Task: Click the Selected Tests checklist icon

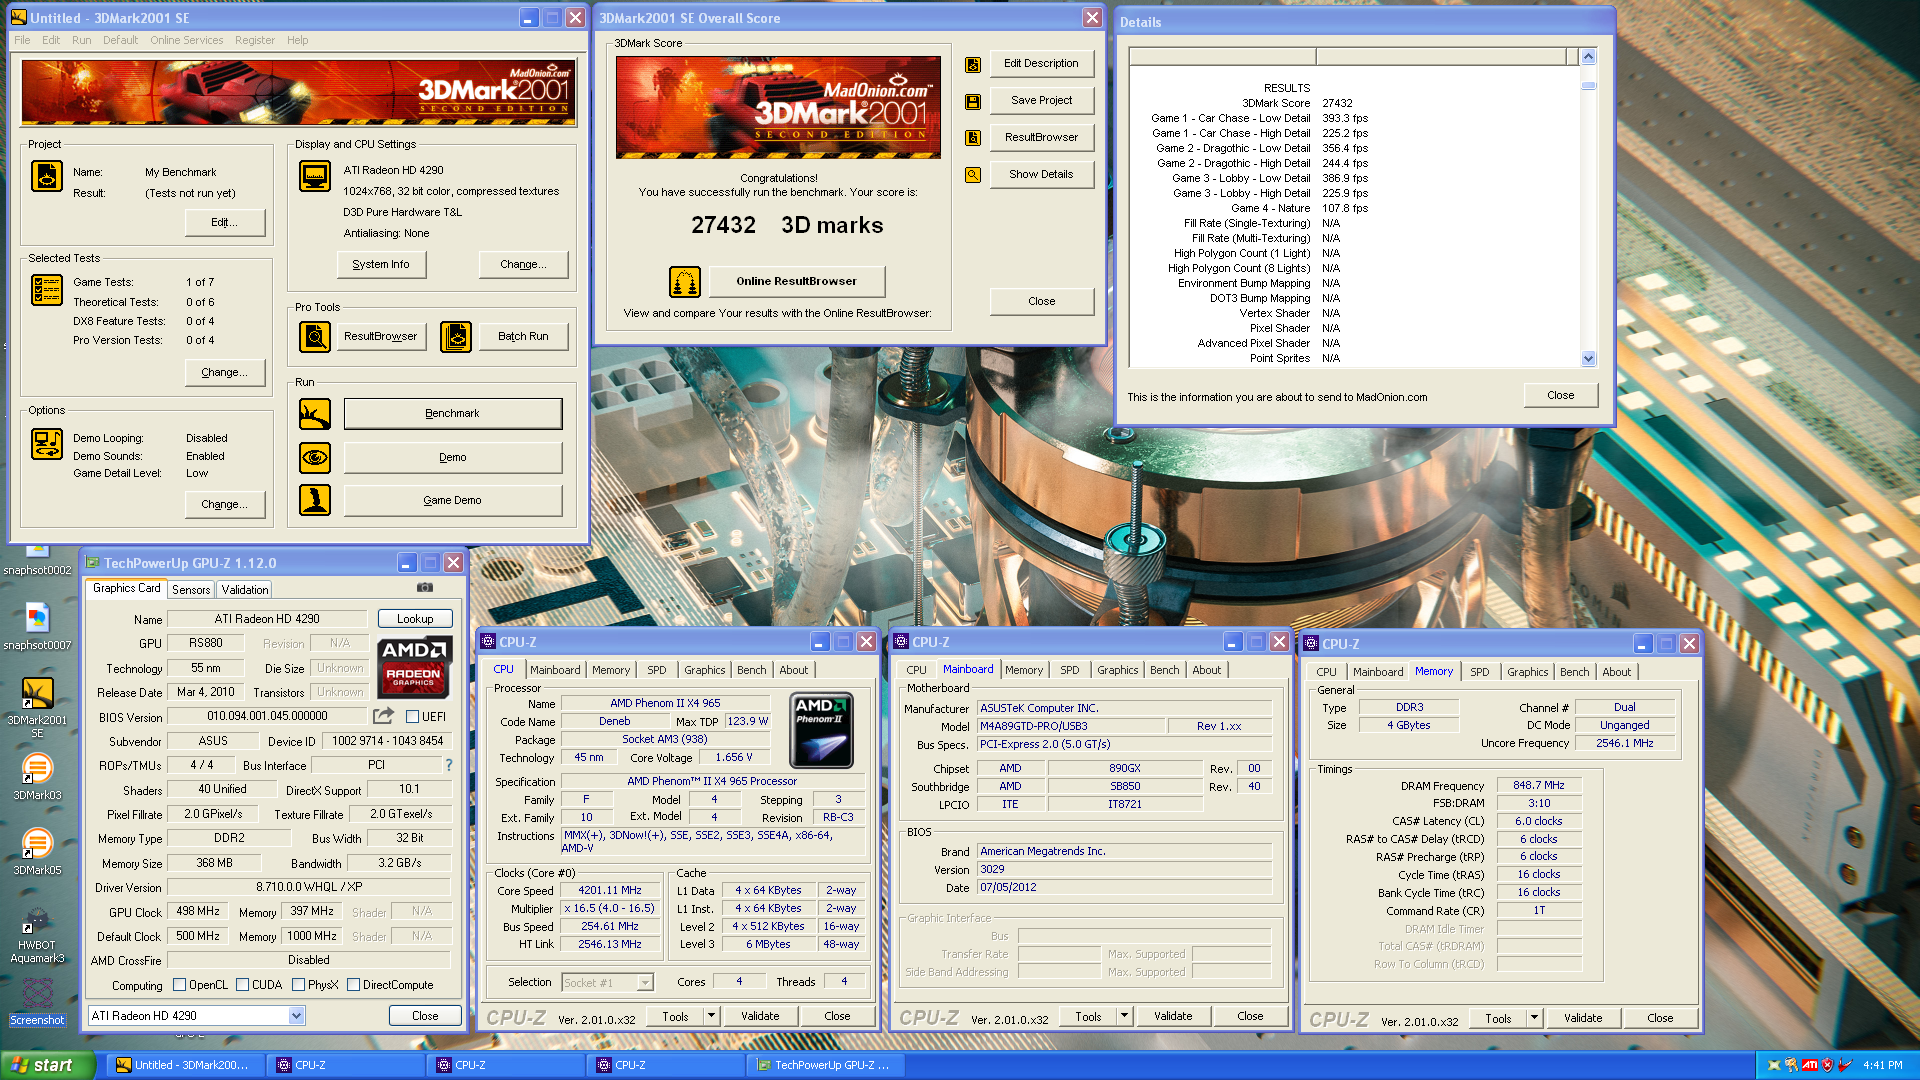Action: pyautogui.click(x=47, y=290)
